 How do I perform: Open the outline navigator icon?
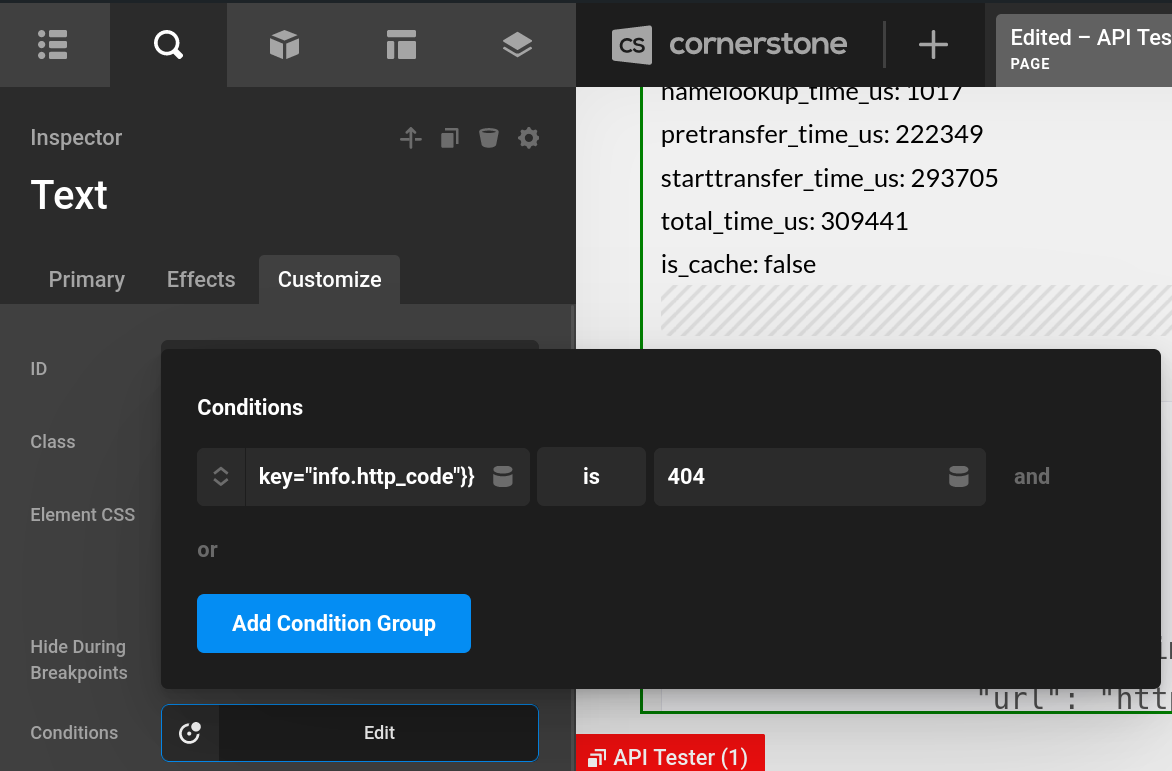pyautogui.click(x=55, y=44)
